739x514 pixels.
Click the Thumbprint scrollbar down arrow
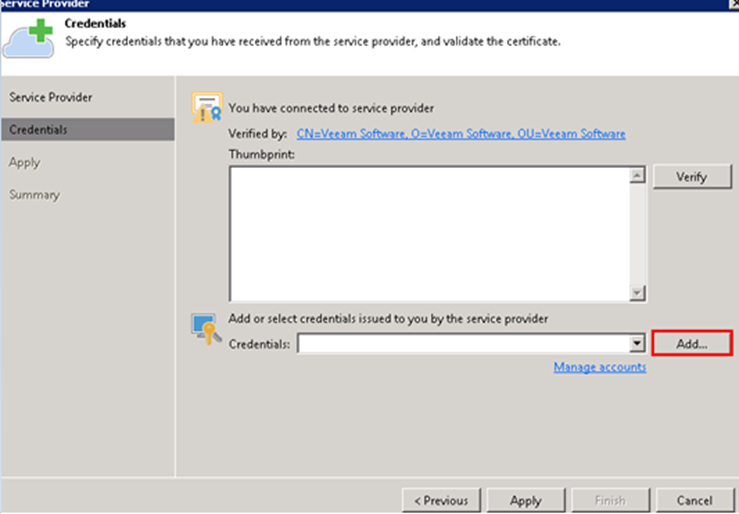(637, 293)
